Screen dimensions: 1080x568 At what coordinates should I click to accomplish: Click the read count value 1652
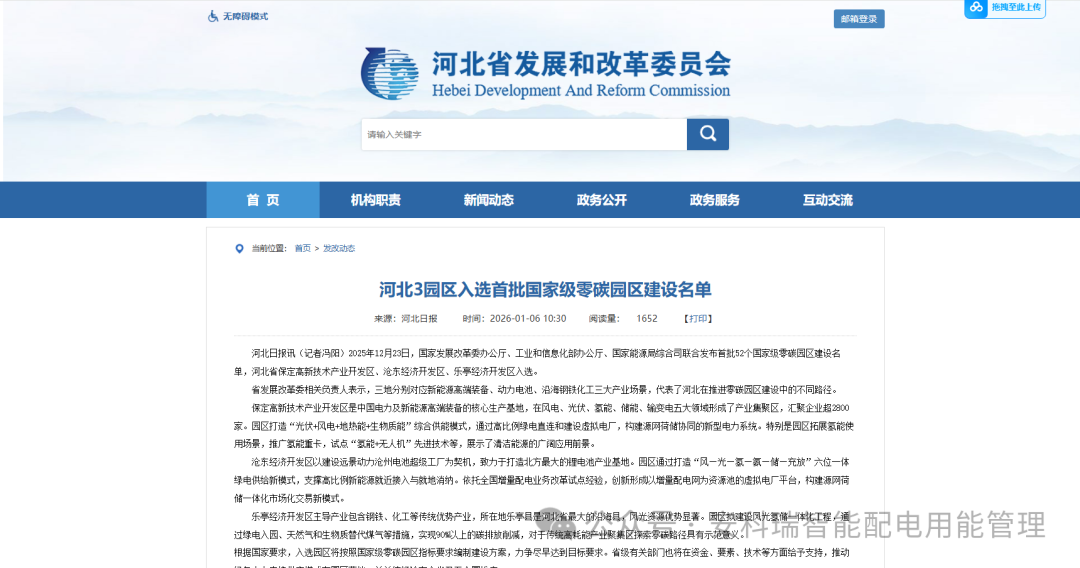point(647,319)
